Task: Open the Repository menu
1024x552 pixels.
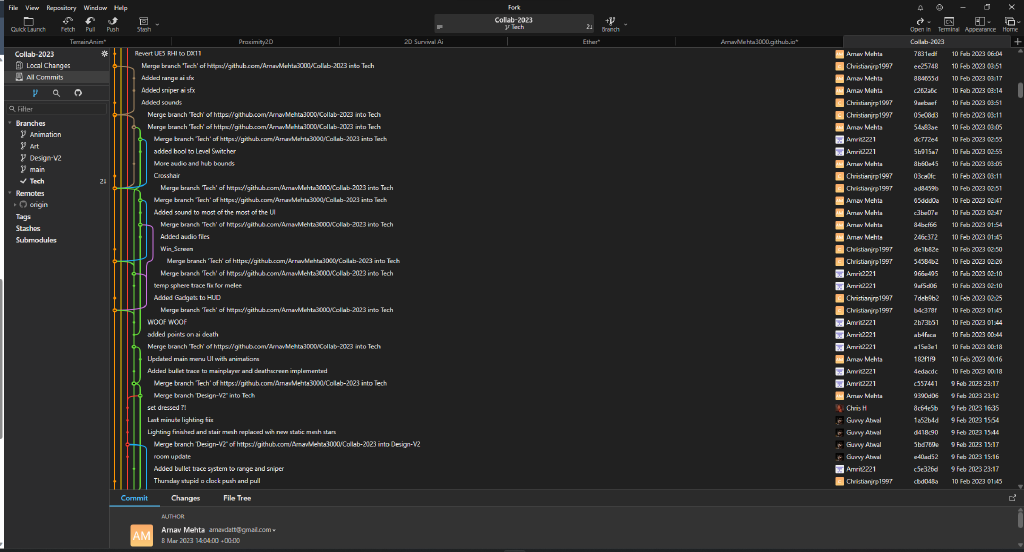Action: [60, 7]
